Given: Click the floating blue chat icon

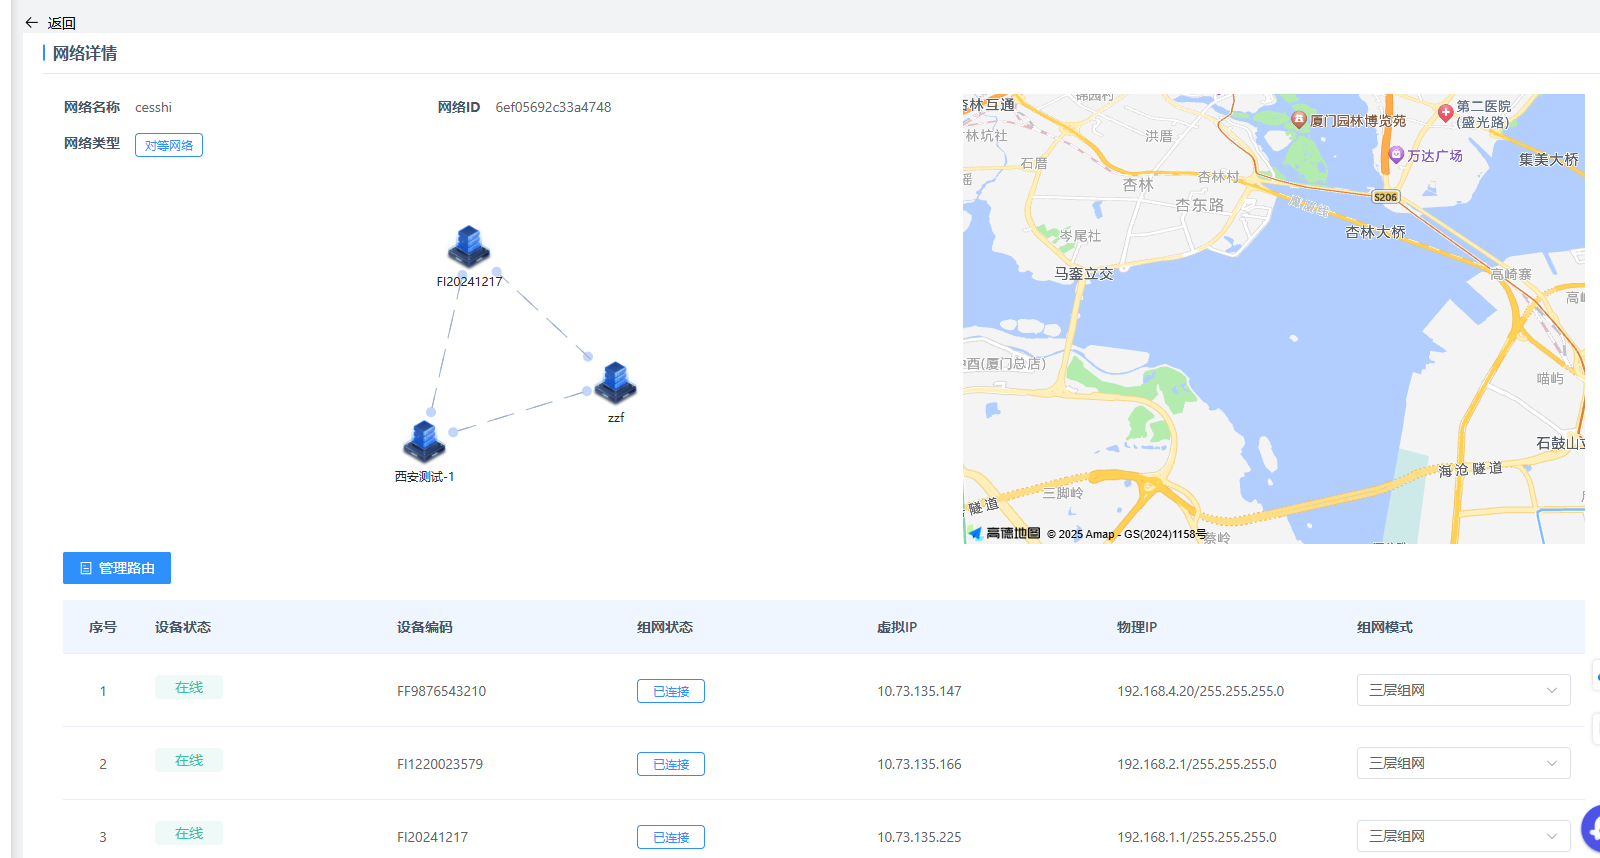Looking at the screenshot, I should [x=1591, y=829].
